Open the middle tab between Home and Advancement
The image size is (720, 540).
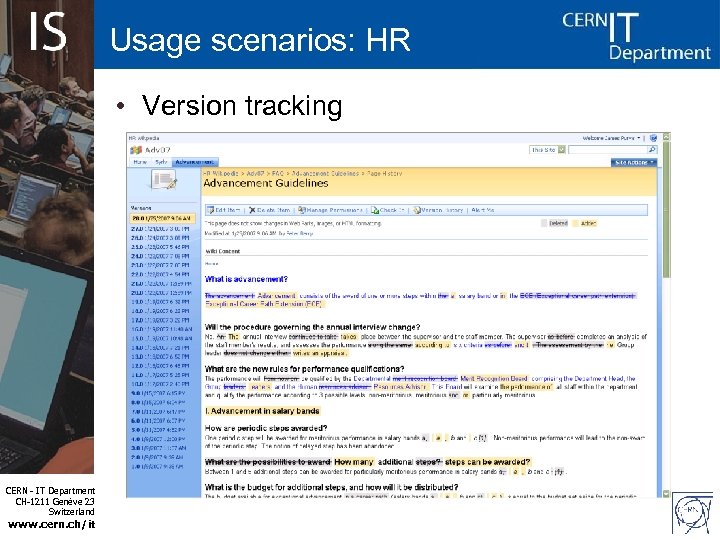point(161,162)
